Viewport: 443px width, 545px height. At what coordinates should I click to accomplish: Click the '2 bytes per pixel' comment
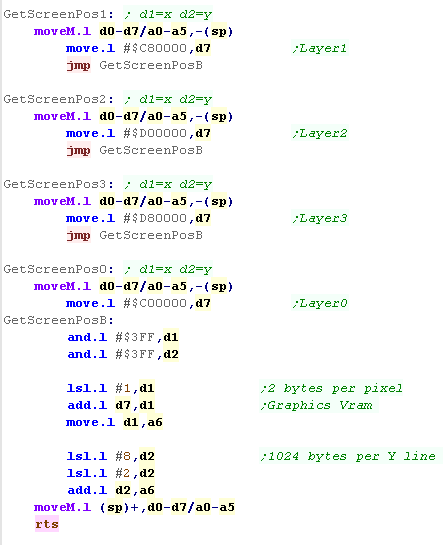point(331,388)
